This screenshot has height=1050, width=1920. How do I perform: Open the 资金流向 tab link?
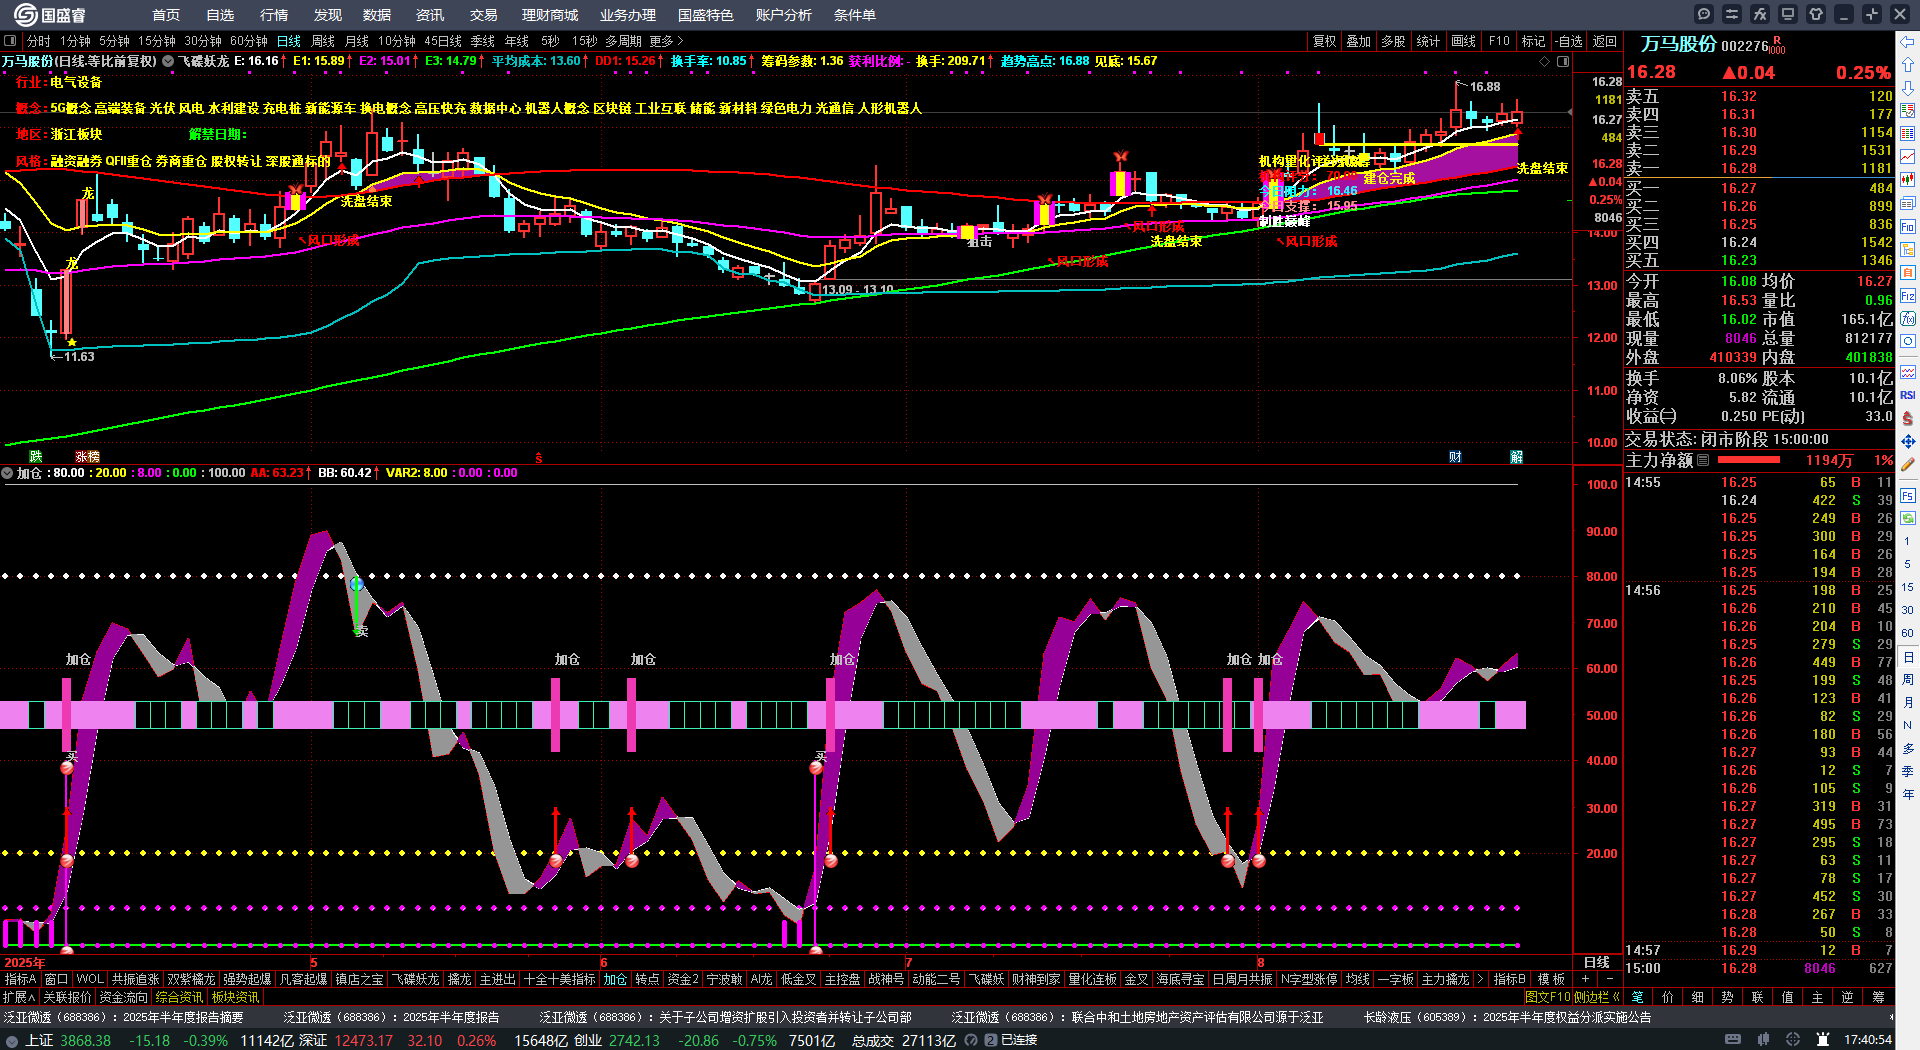click(x=123, y=997)
